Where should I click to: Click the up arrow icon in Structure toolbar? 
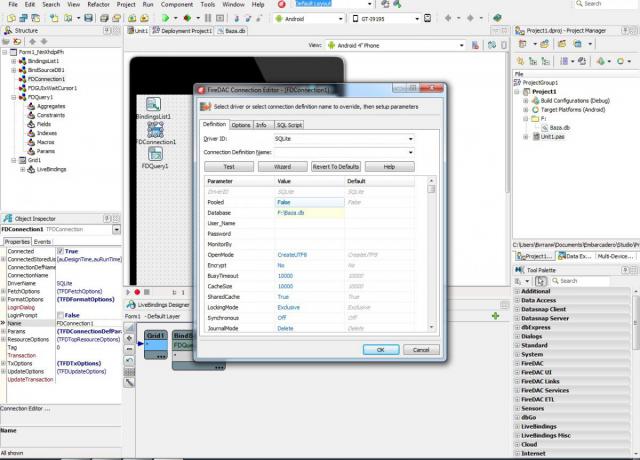33,41
